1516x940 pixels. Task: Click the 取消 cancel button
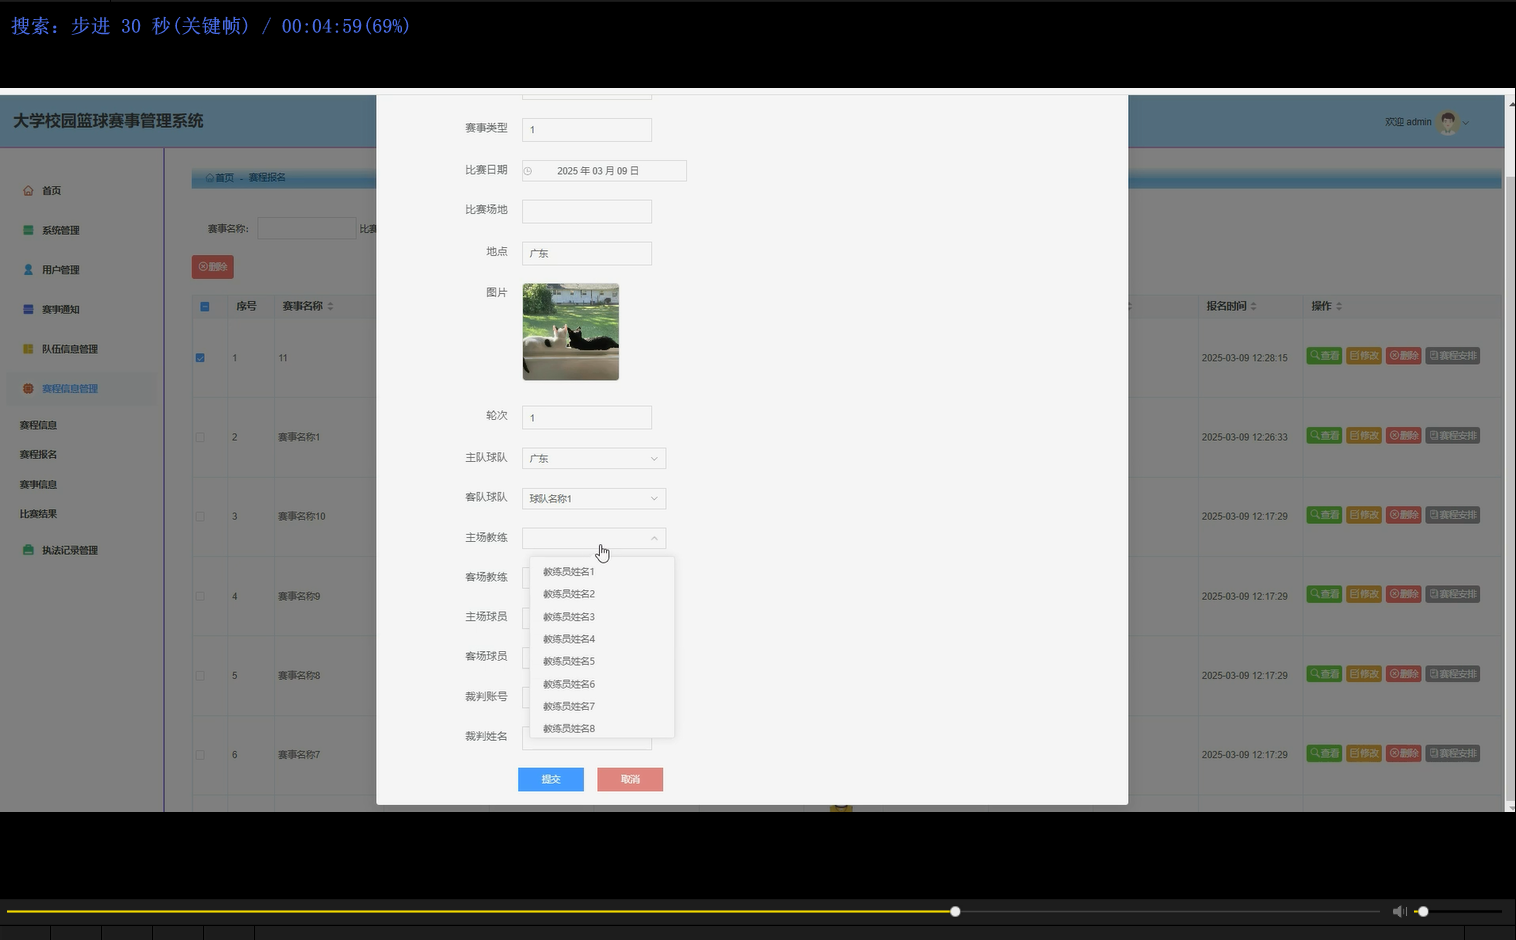click(630, 779)
